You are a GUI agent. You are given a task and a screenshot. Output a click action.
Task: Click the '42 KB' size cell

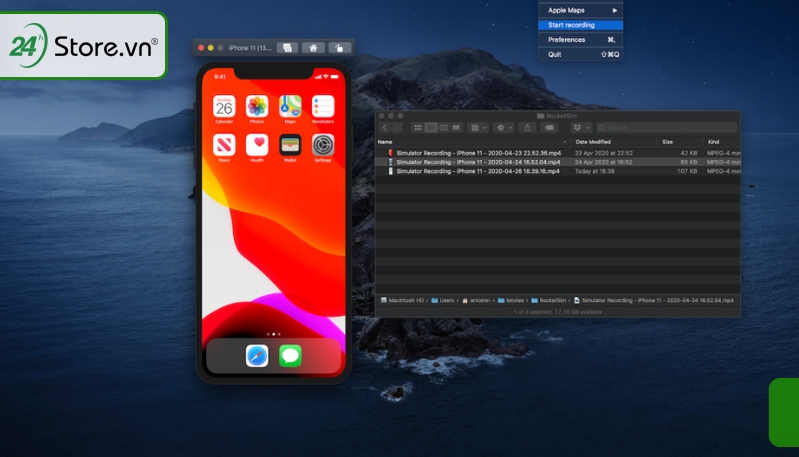coord(688,153)
